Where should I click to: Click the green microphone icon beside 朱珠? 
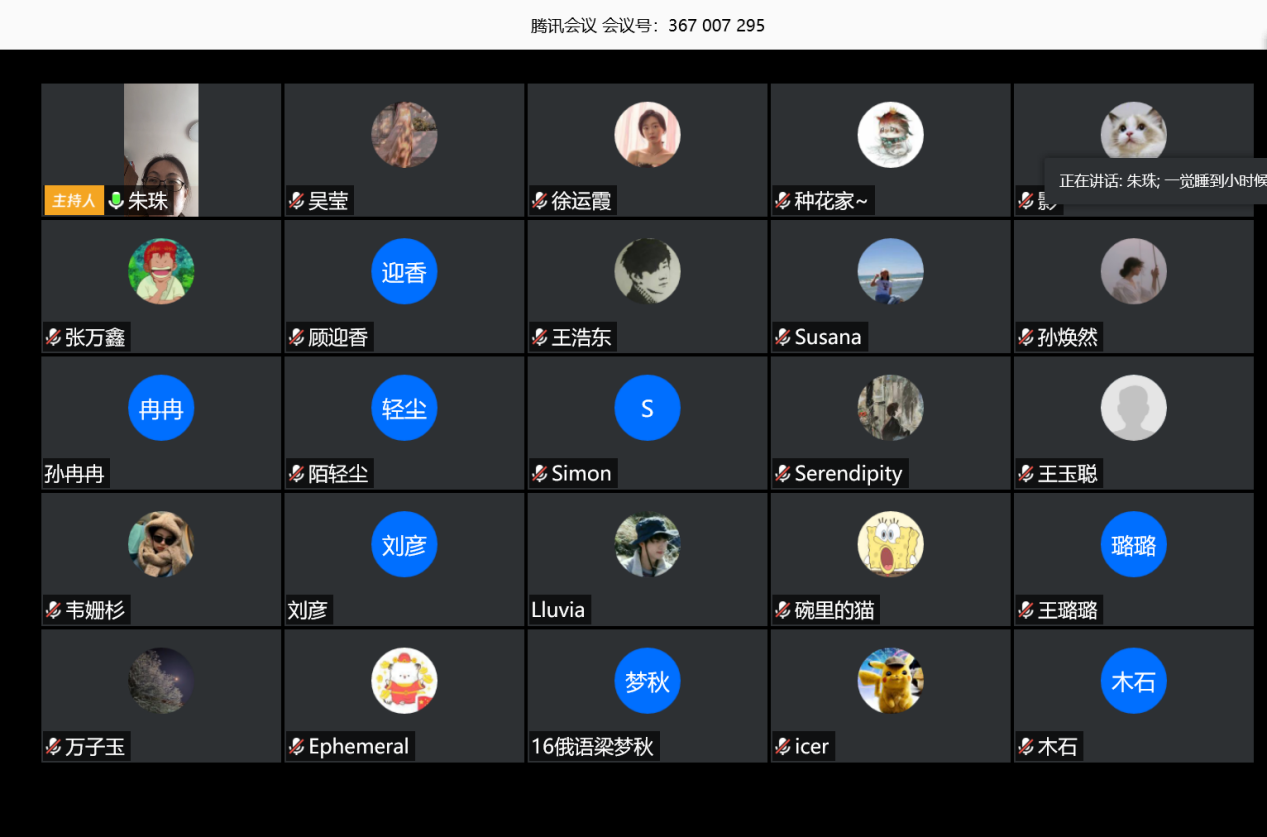click(x=116, y=201)
